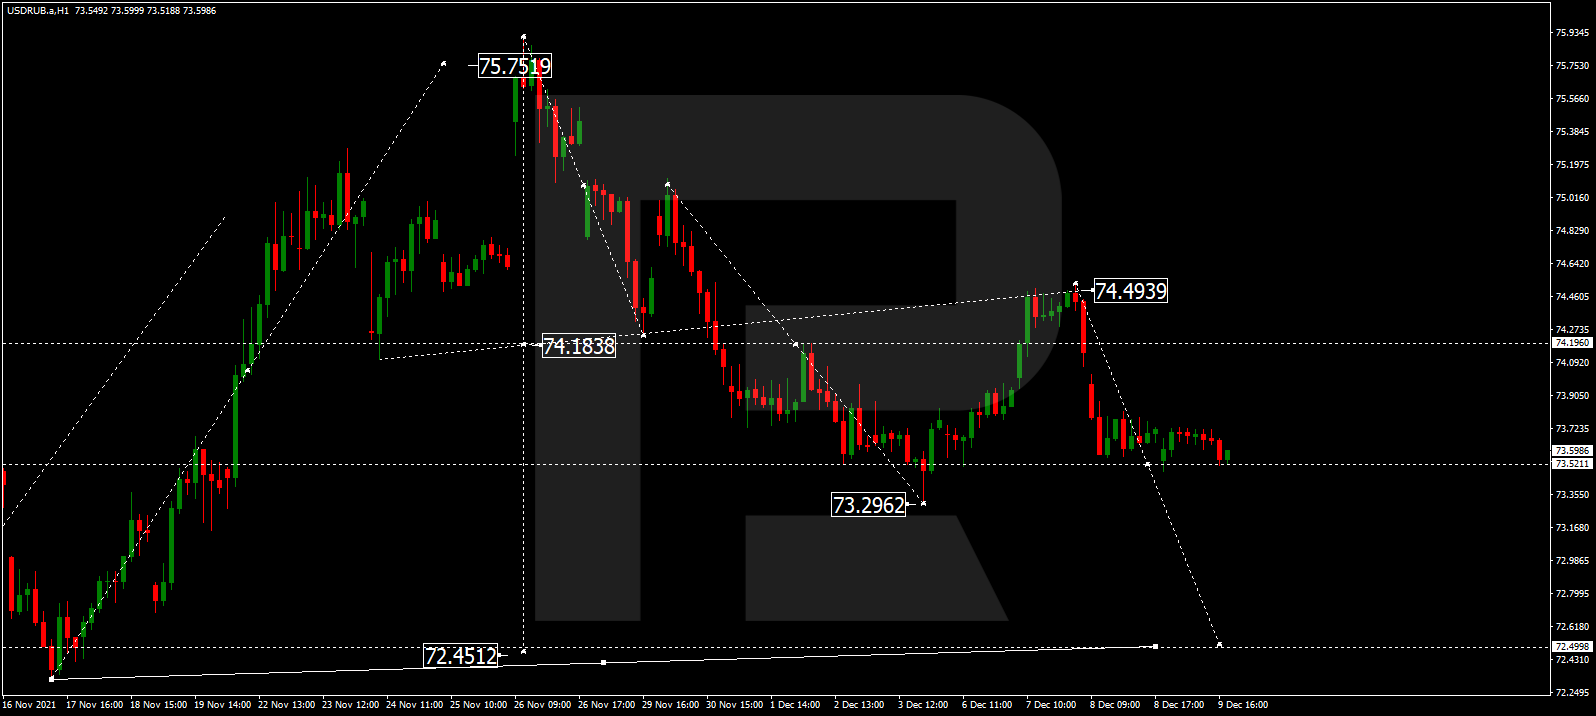This screenshot has width=1596, height=716.
Task: Select the 74.4939 price label
Action: pyautogui.click(x=1130, y=291)
